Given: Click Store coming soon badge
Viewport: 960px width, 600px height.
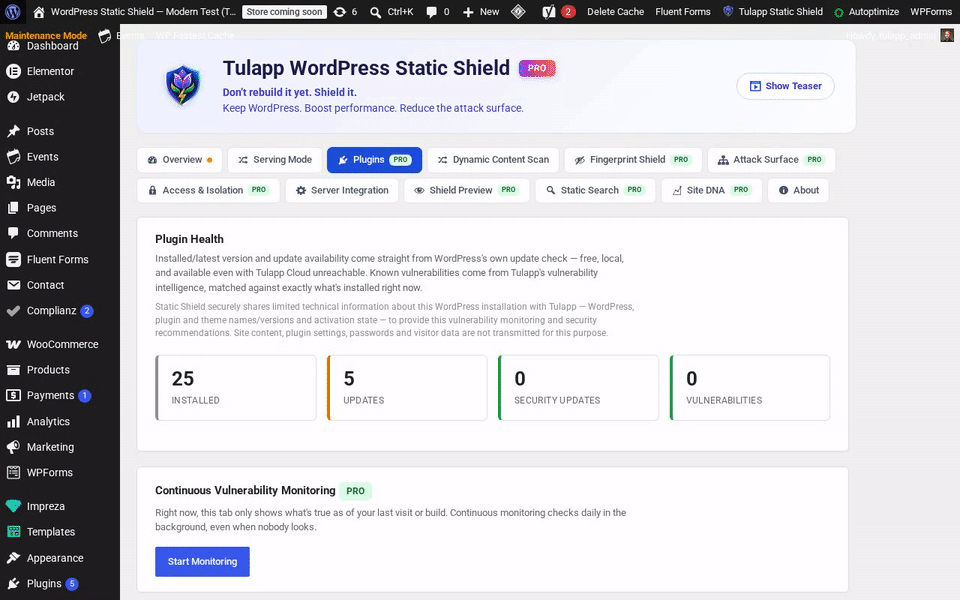Looking at the screenshot, I should coord(284,12).
